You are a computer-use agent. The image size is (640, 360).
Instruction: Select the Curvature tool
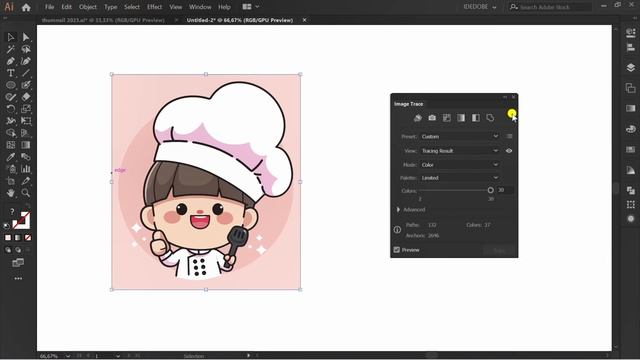click(x=26, y=61)
